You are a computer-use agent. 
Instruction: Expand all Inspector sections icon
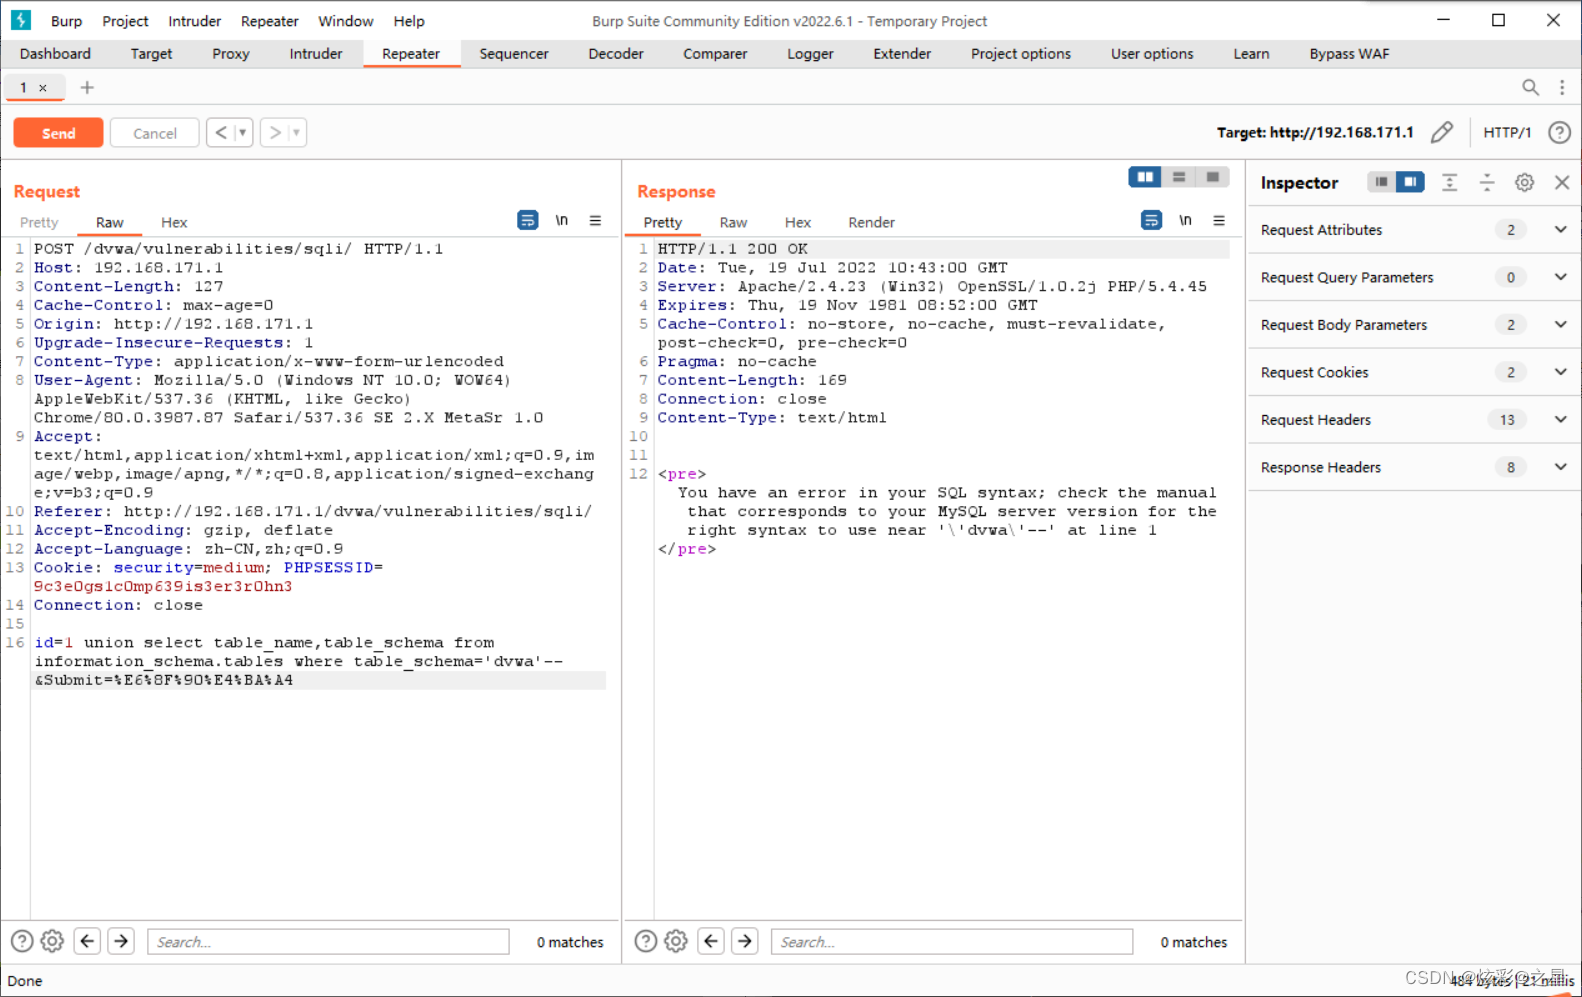1449,182
